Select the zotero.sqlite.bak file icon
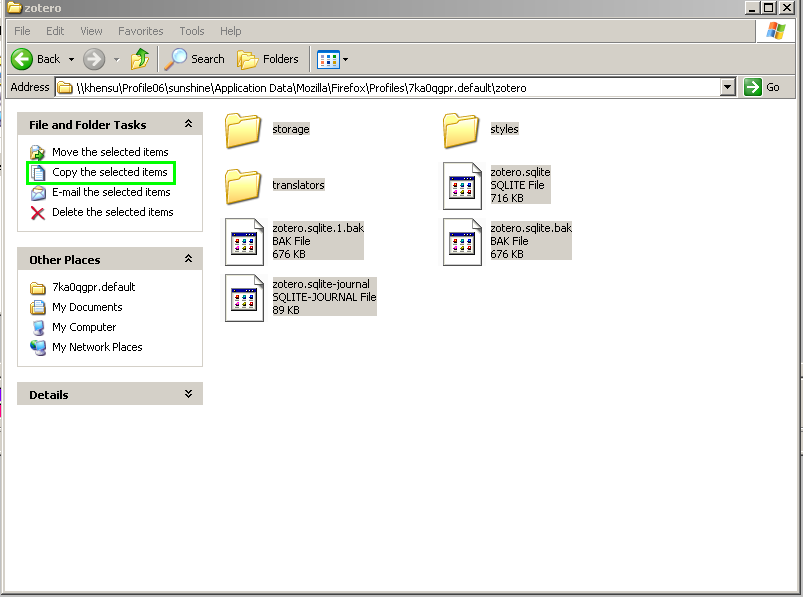Screen dimensions: 803x597 pos(462,242)
